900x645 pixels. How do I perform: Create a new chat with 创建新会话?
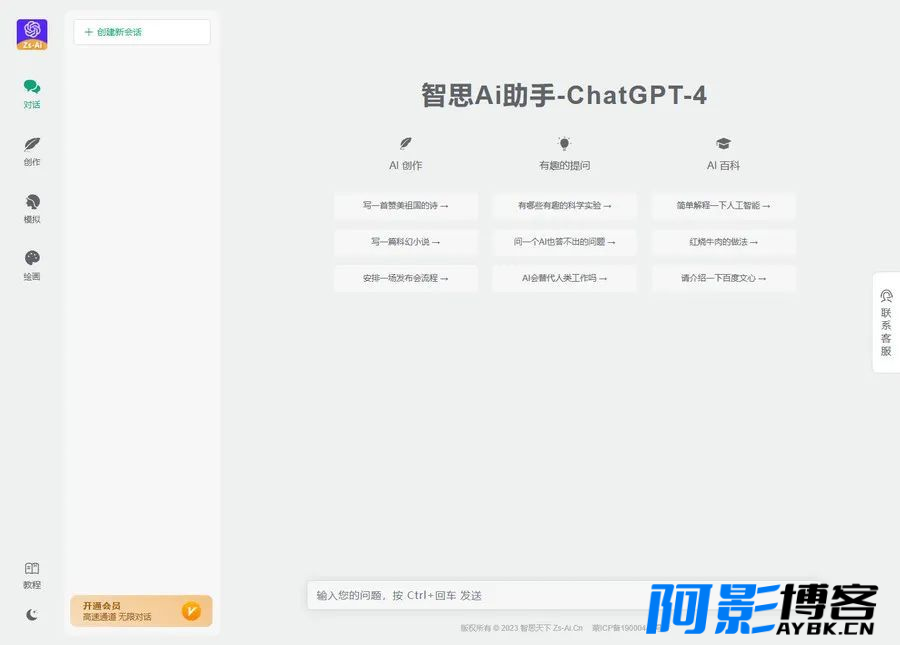point(142,32)
